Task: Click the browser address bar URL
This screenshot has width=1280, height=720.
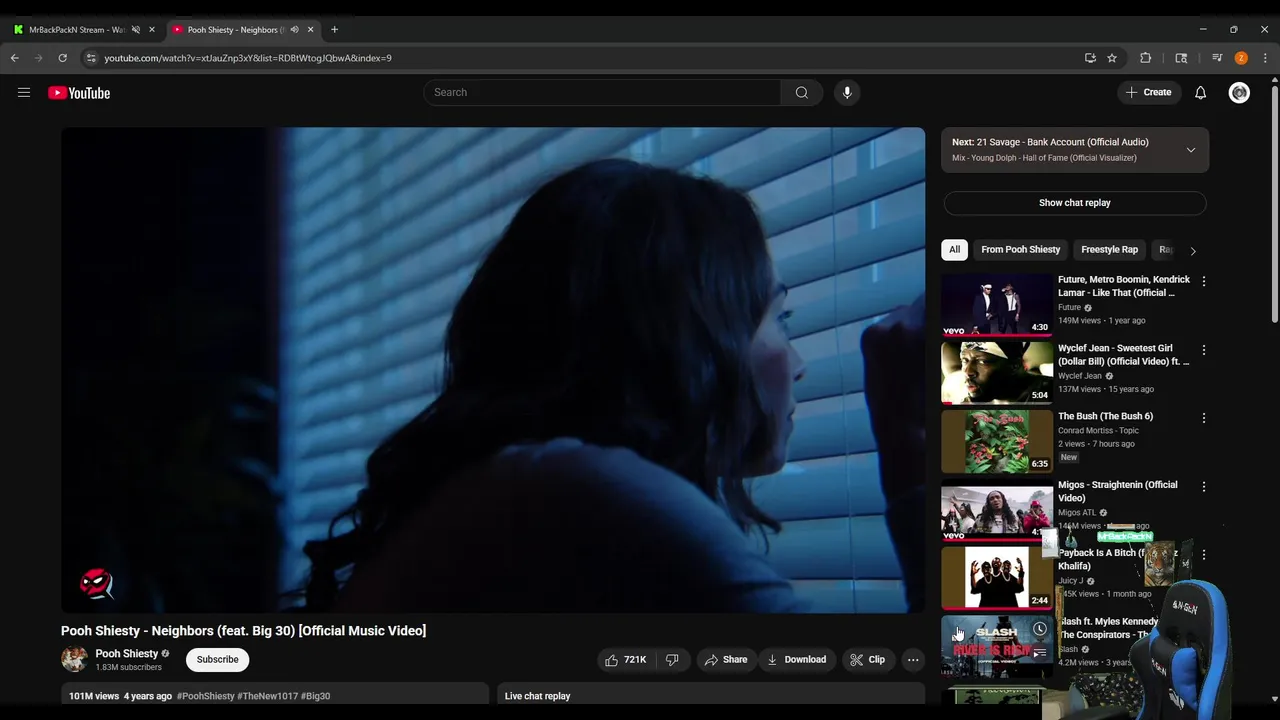Action: tap(248, 58)
